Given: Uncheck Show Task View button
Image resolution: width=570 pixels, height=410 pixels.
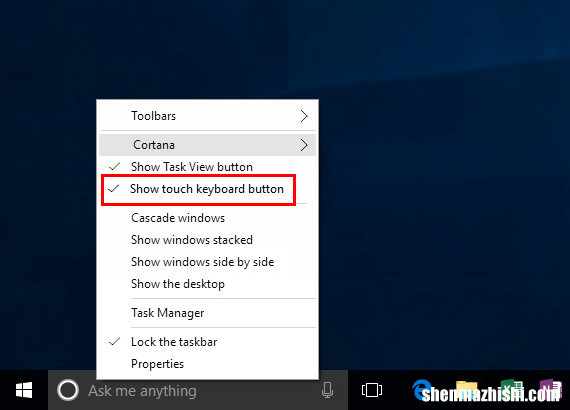Looking at the screenshot, I should pos(207,167).
